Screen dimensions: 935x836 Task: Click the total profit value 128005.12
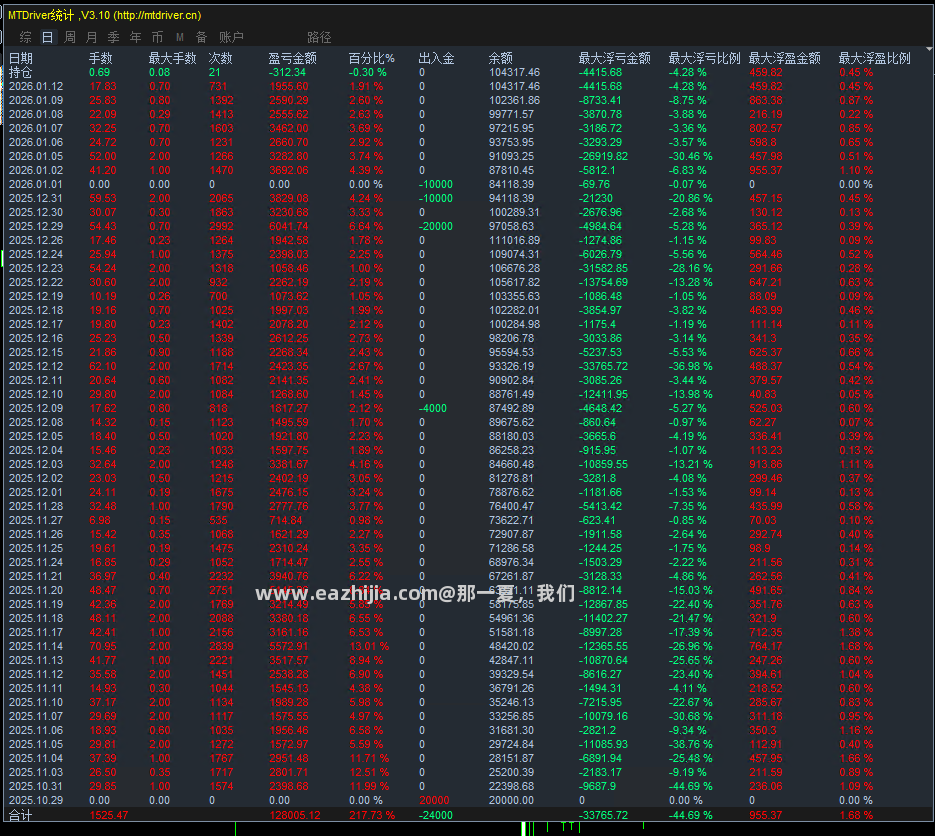point(295,815)
